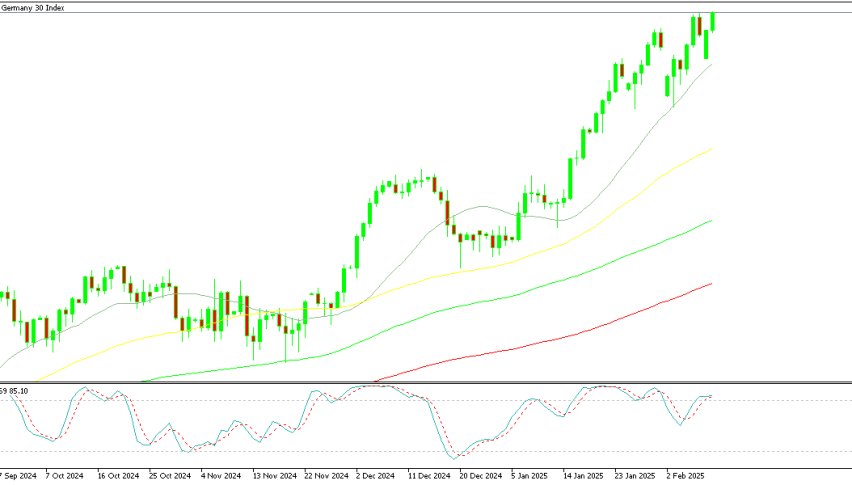Click the red long-term moving average line
This screenshot has height=485, width=852.
click(543, 342)
